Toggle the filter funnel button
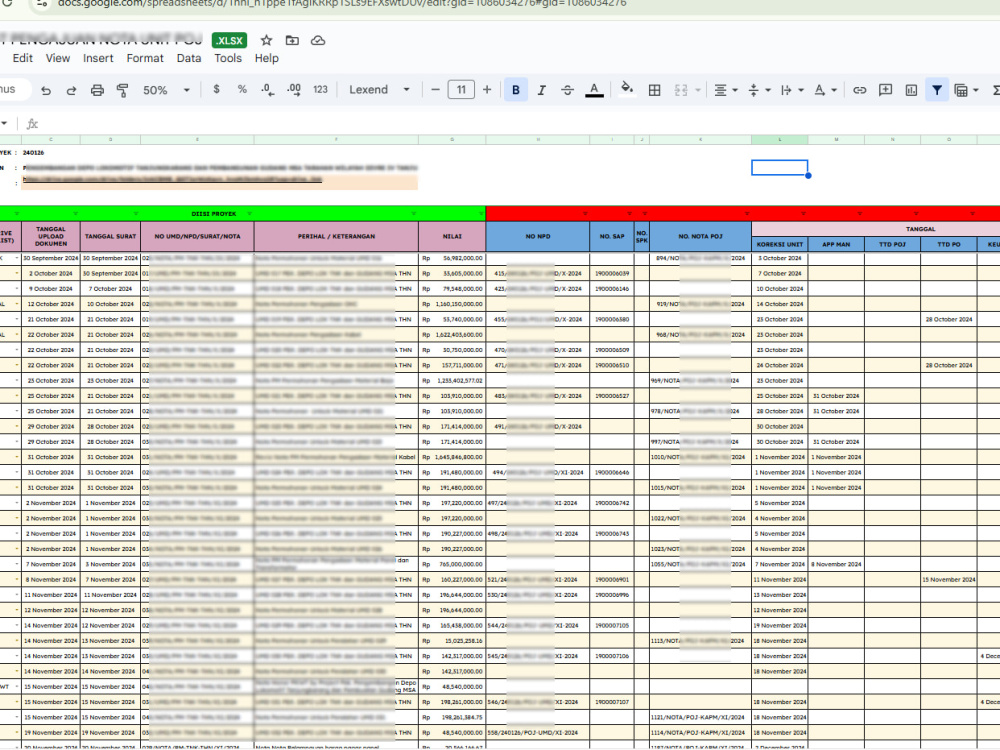 tap(937, 90)
